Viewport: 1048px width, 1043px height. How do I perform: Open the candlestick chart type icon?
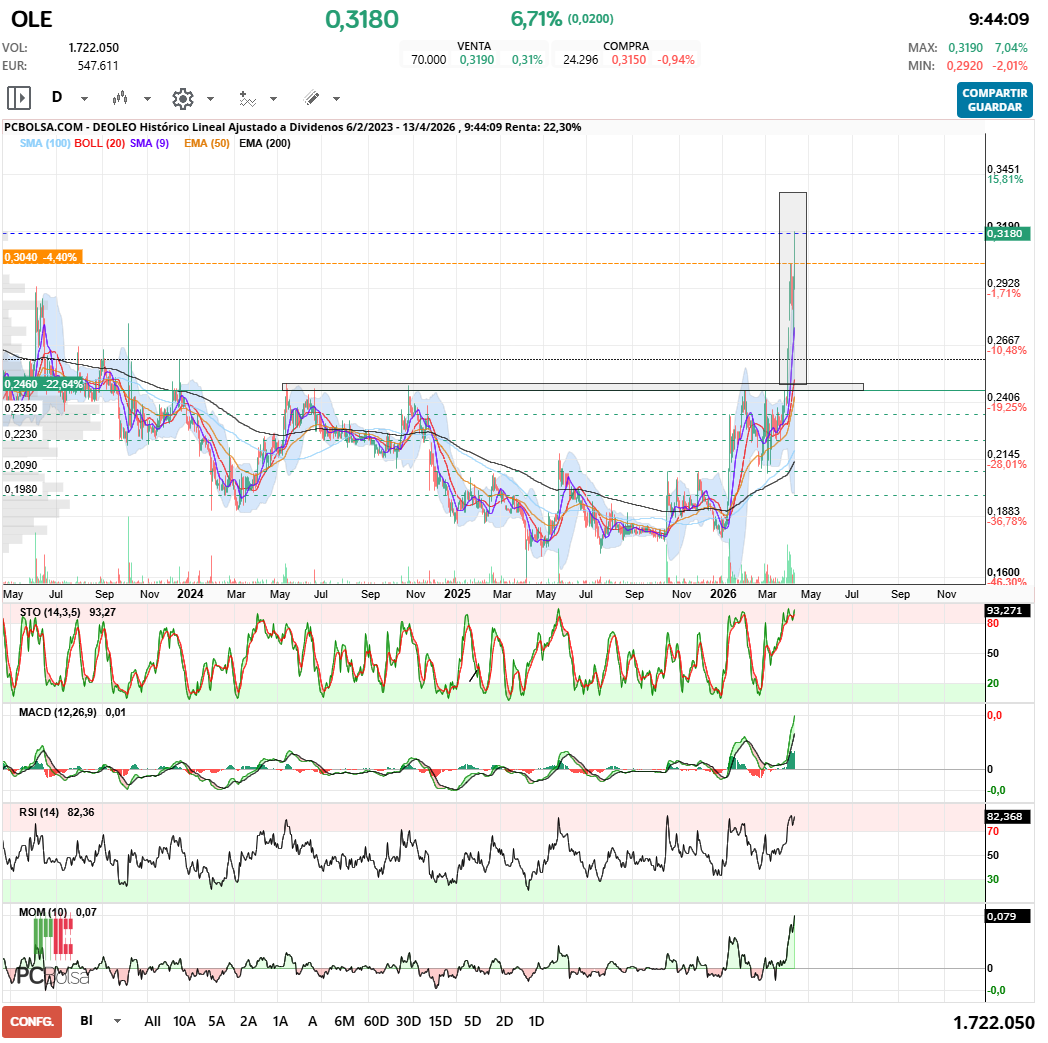click(121, 98)
